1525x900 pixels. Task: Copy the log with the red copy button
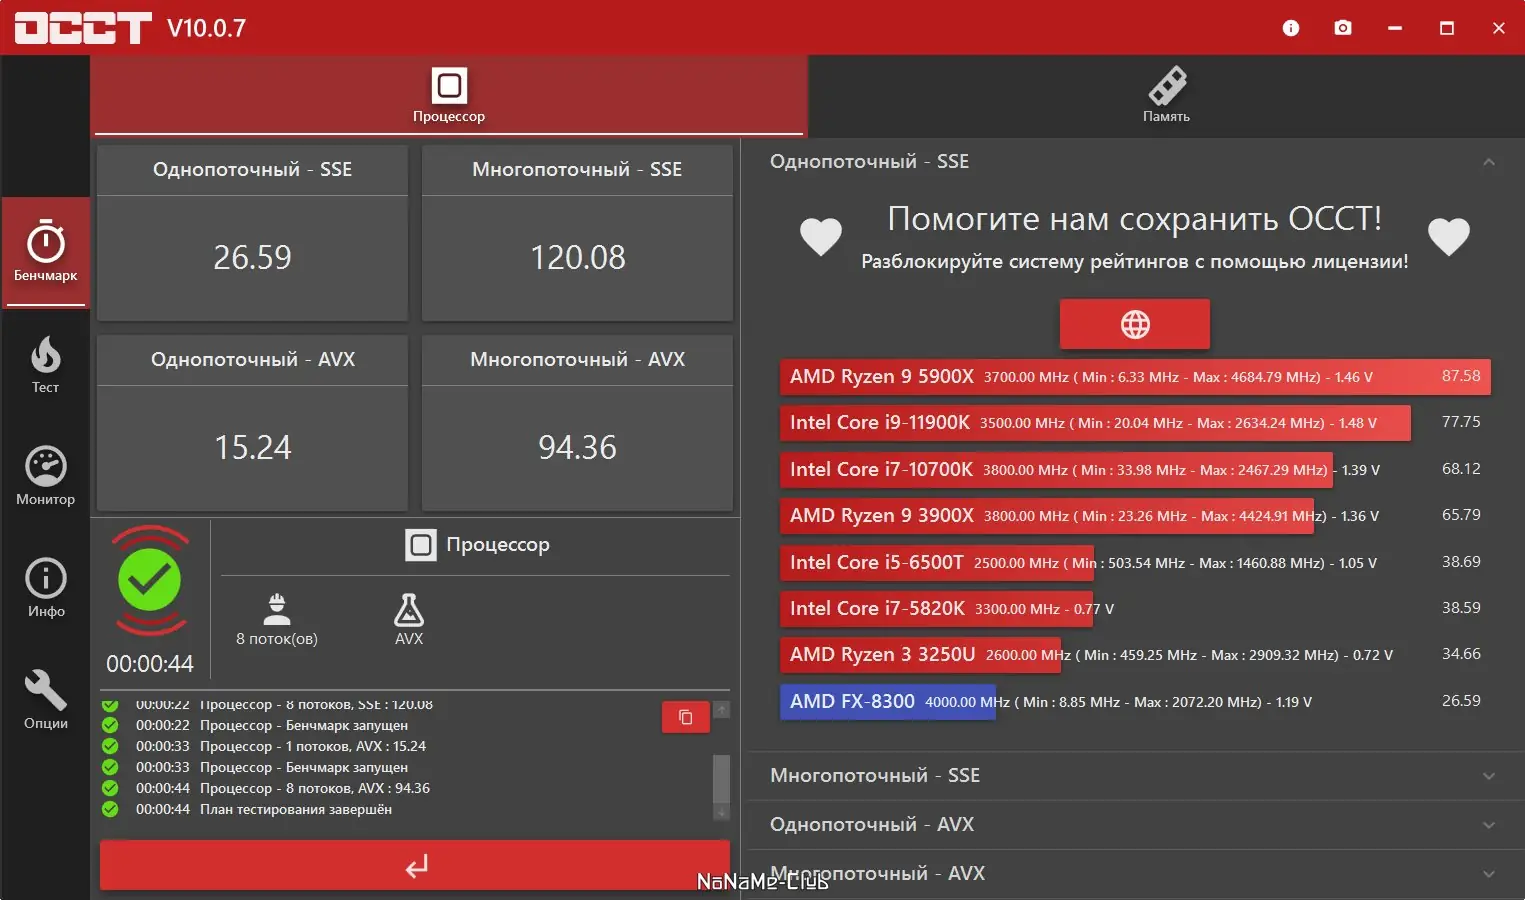[686, 717]
